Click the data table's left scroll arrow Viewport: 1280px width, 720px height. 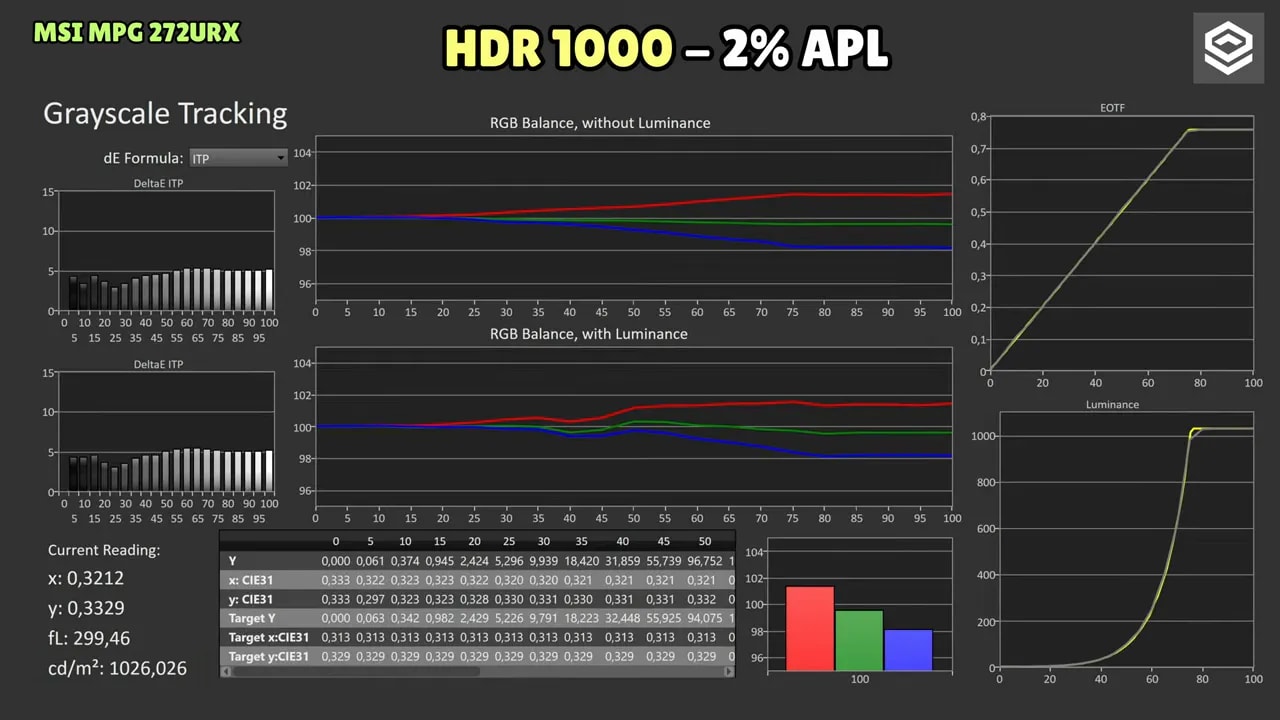point(225,672)
